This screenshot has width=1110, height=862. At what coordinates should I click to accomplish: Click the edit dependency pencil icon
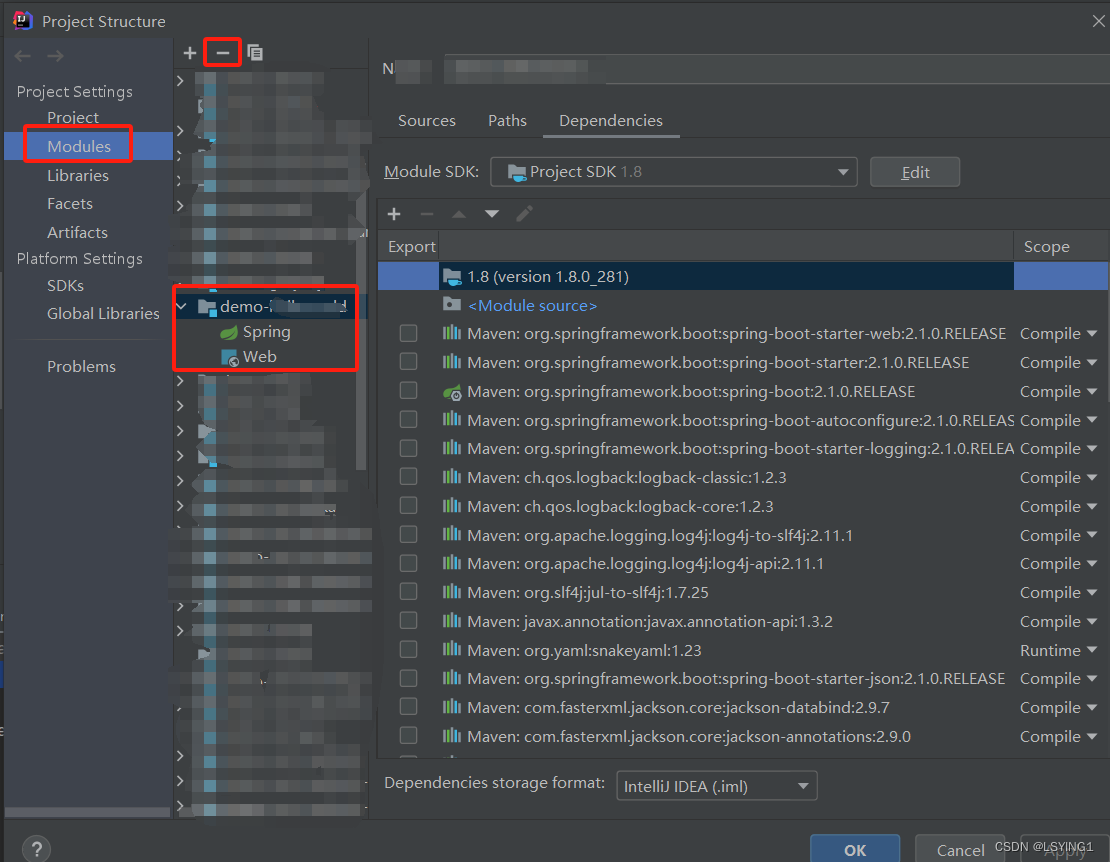point(525,214)
